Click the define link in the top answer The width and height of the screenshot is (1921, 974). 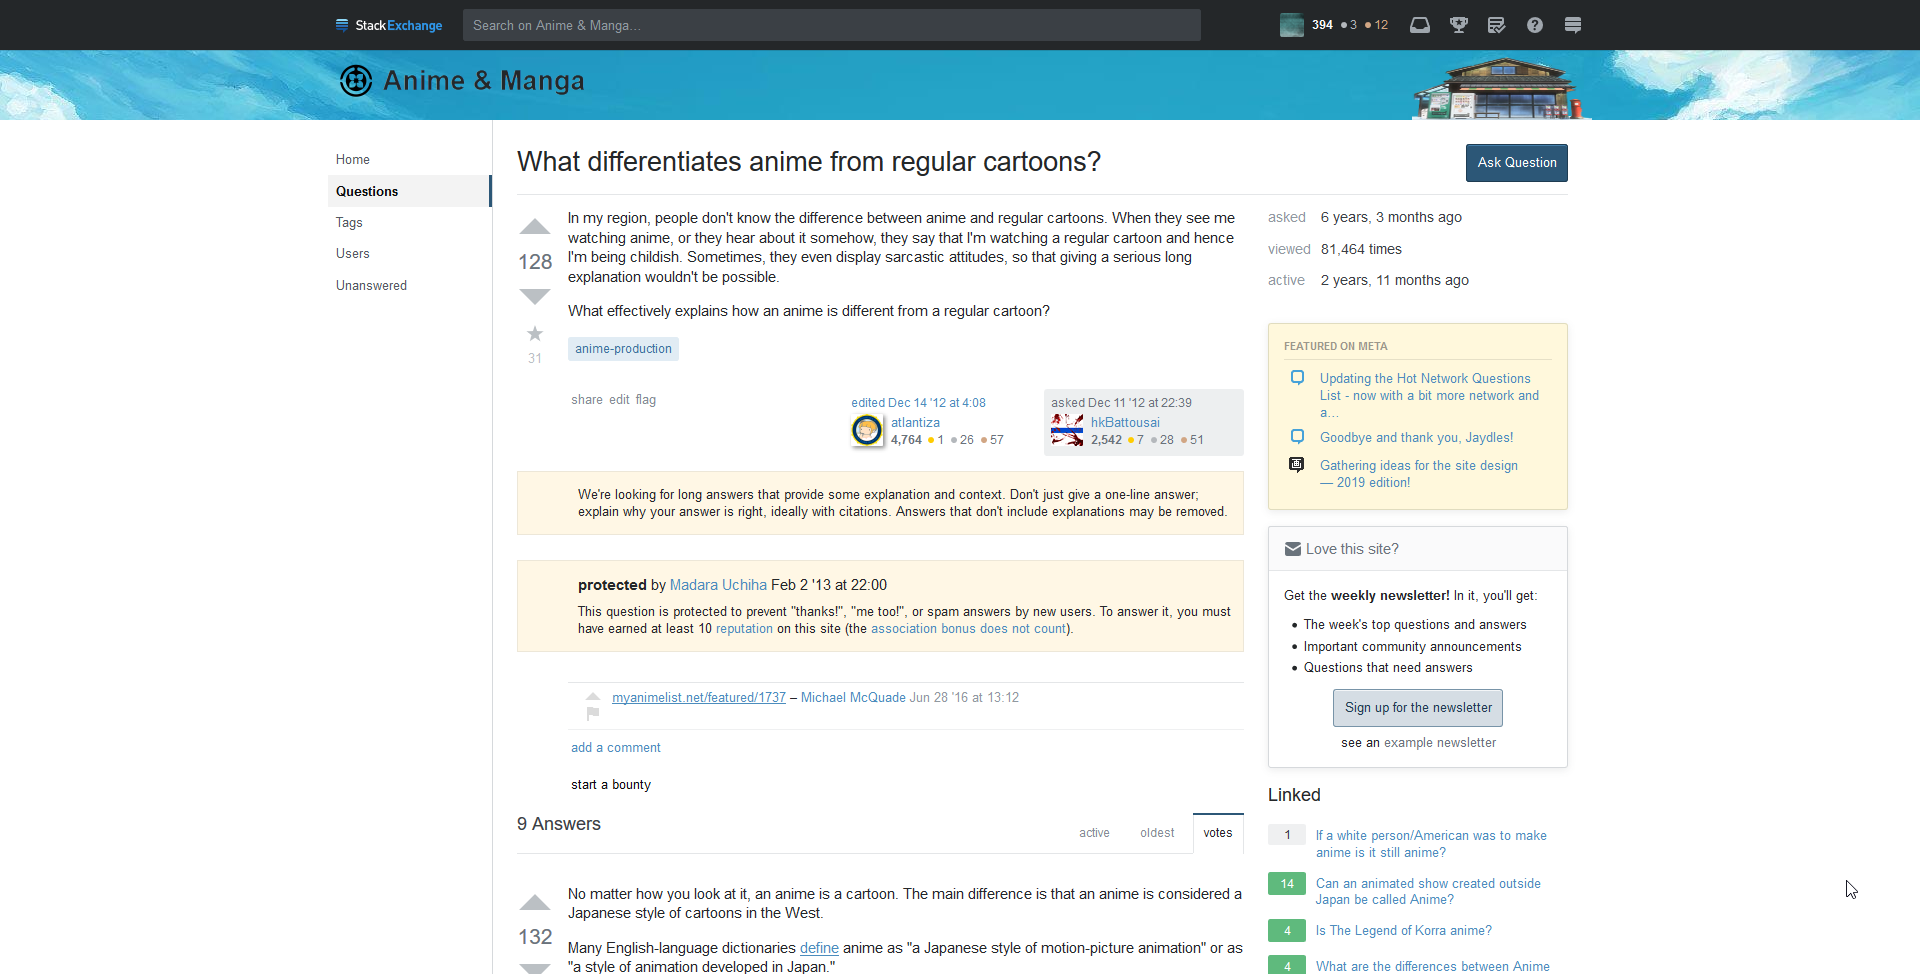point(819,948)
